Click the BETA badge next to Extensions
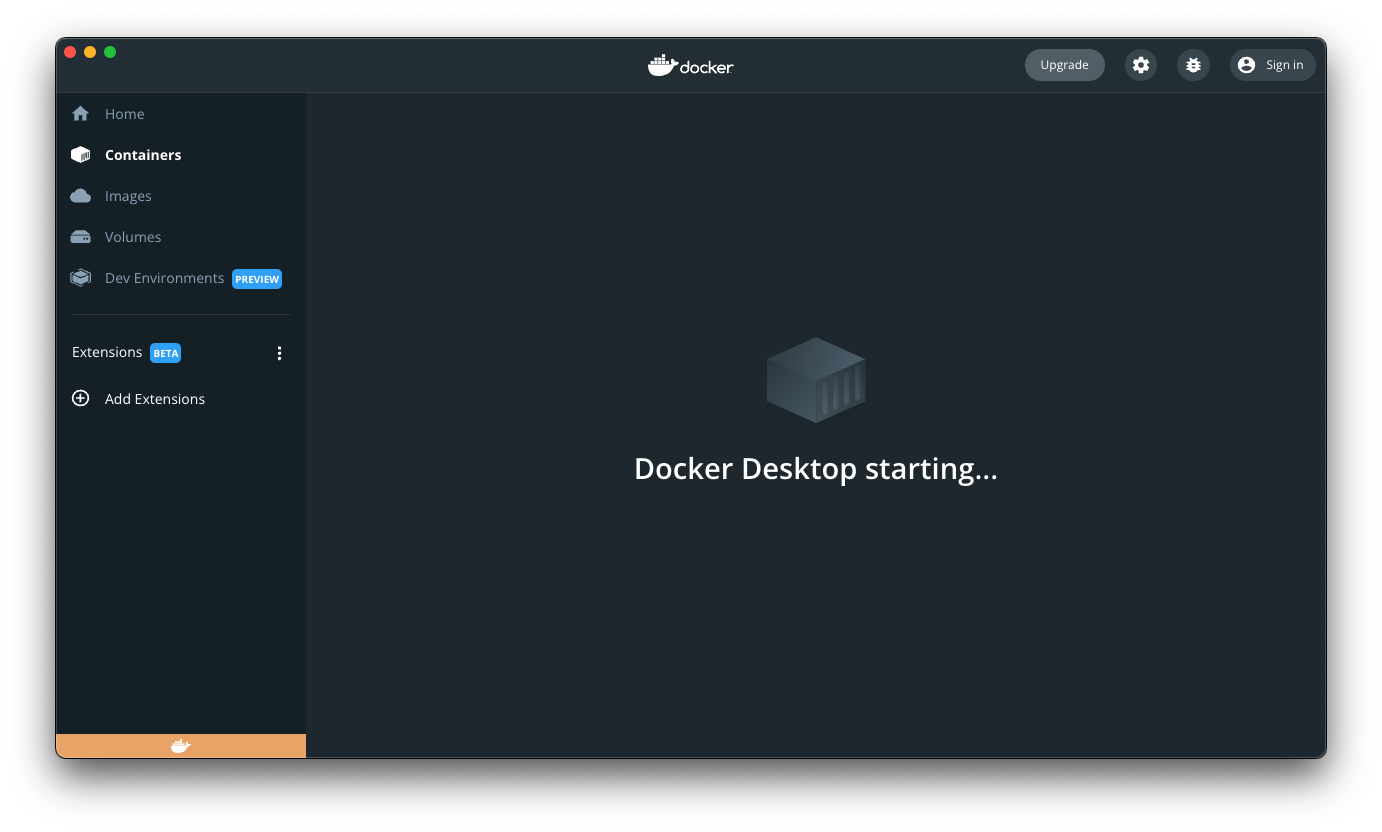 (165, 352)
